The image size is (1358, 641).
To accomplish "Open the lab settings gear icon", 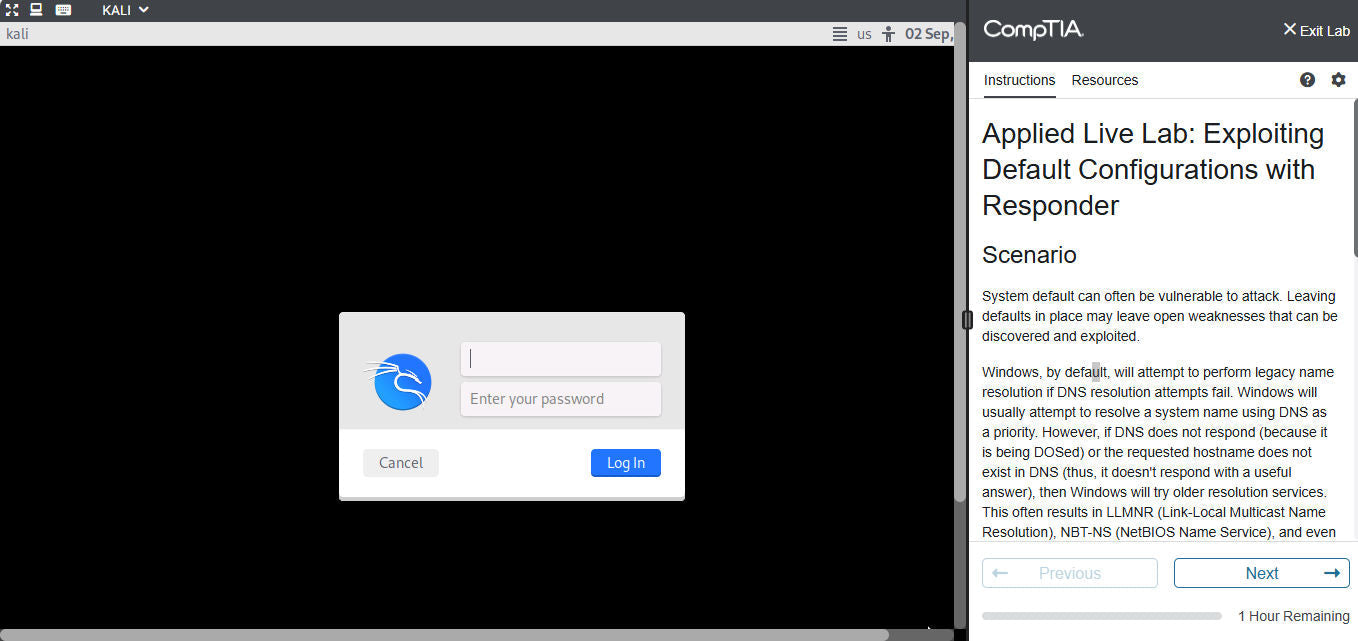I will (x=1339, y=79).
